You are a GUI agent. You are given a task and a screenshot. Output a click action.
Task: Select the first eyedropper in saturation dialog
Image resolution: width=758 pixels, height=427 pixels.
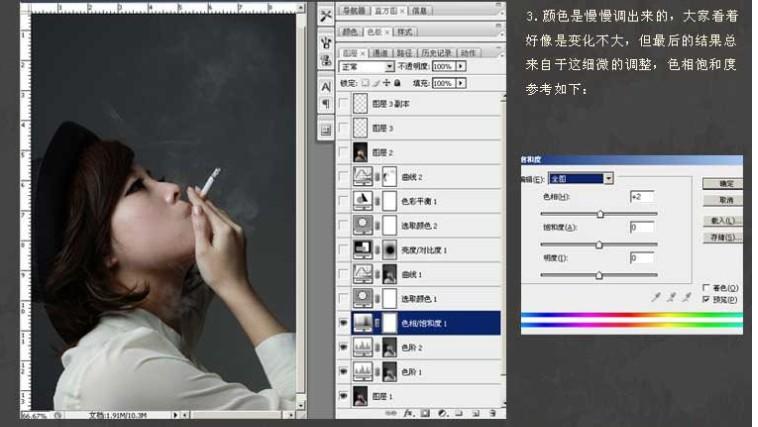click(x=656, y=297)
